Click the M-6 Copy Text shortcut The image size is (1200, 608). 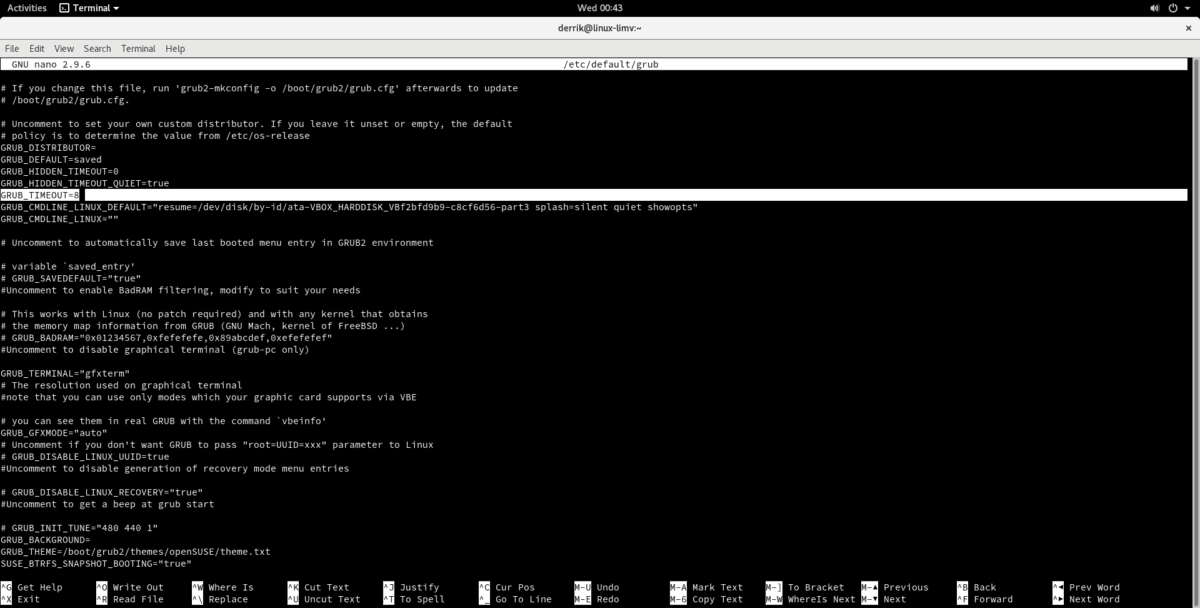(x=707, y=600)
